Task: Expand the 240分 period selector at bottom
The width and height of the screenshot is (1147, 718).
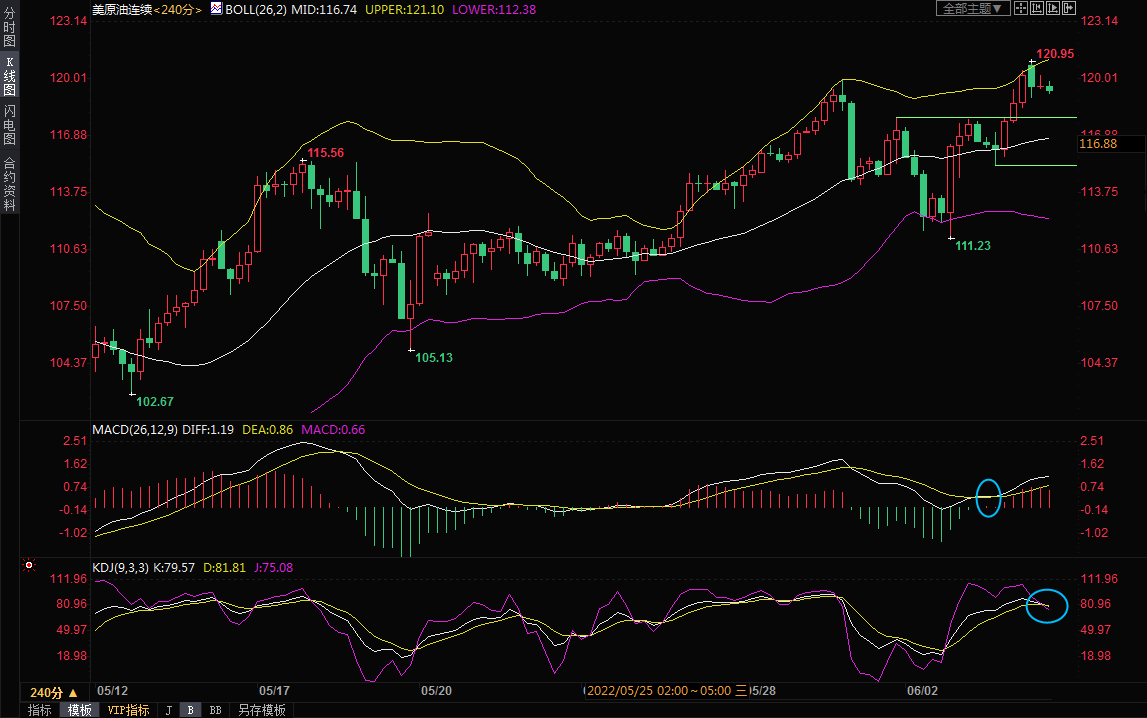Action: pyautogui.click(x=54, y=693)
